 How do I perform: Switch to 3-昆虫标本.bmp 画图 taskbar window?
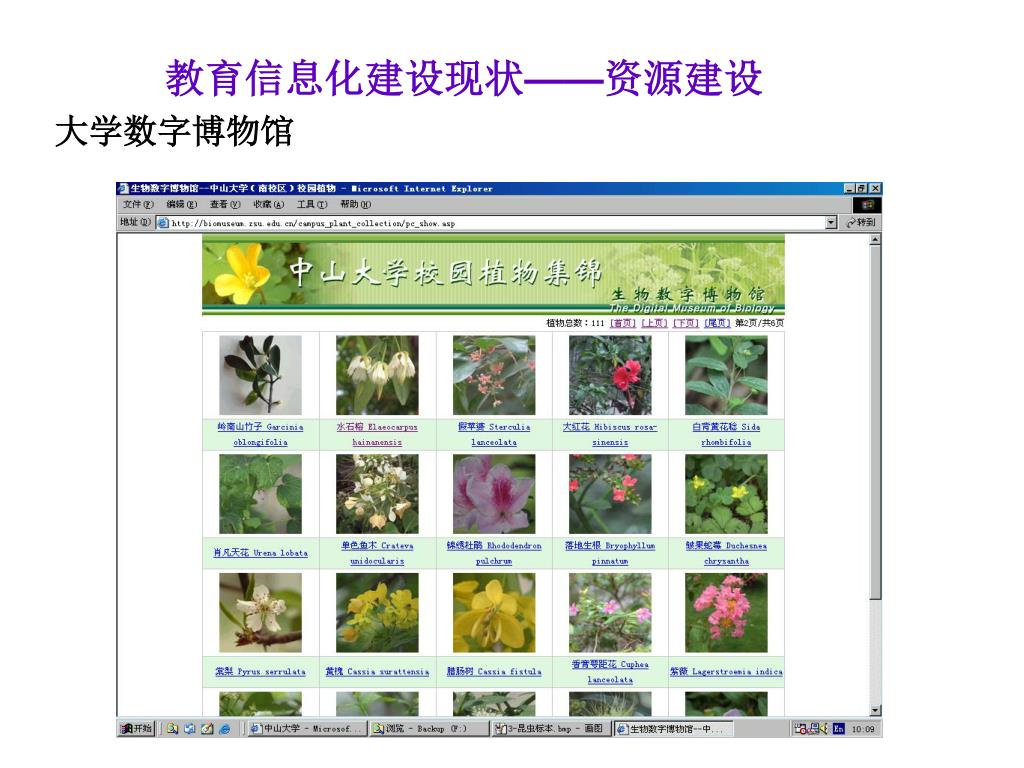coord(552,728)
